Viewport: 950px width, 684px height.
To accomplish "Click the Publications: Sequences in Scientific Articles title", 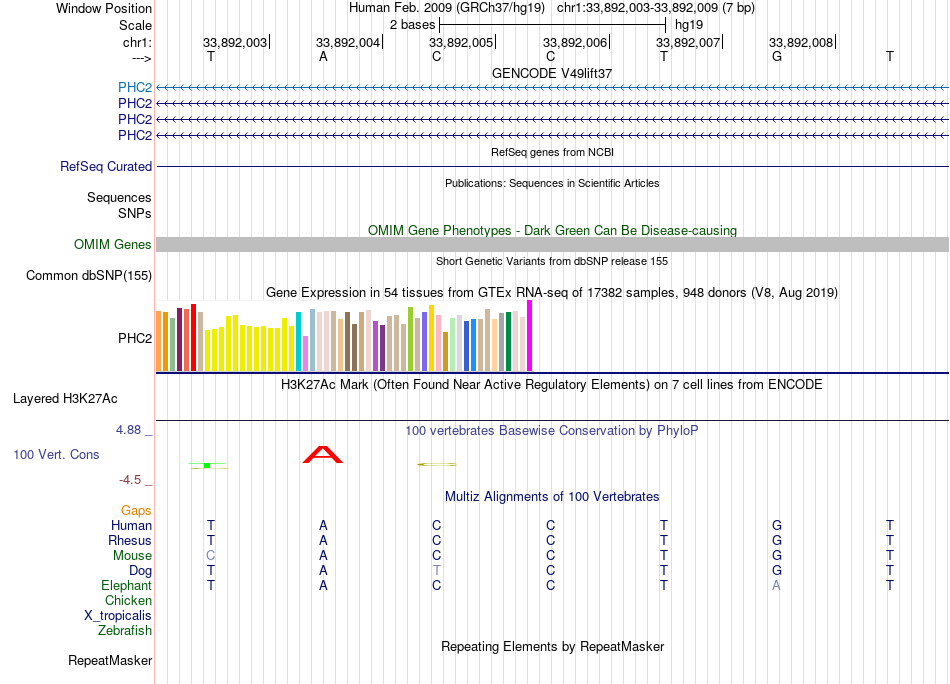I will 552,183.
